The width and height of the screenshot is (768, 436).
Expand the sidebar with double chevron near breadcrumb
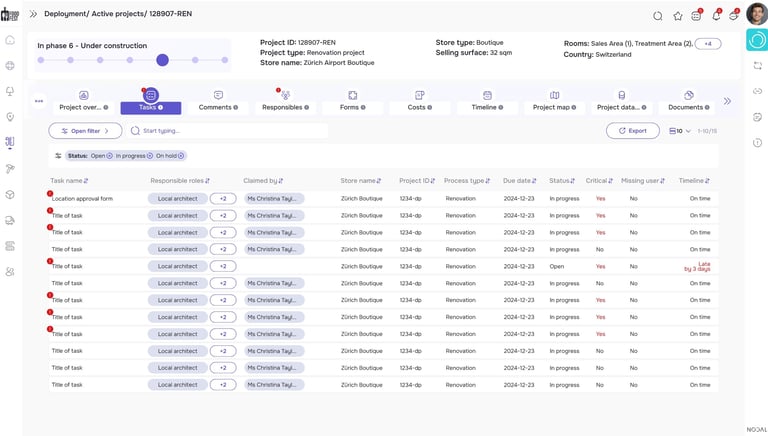33,14
